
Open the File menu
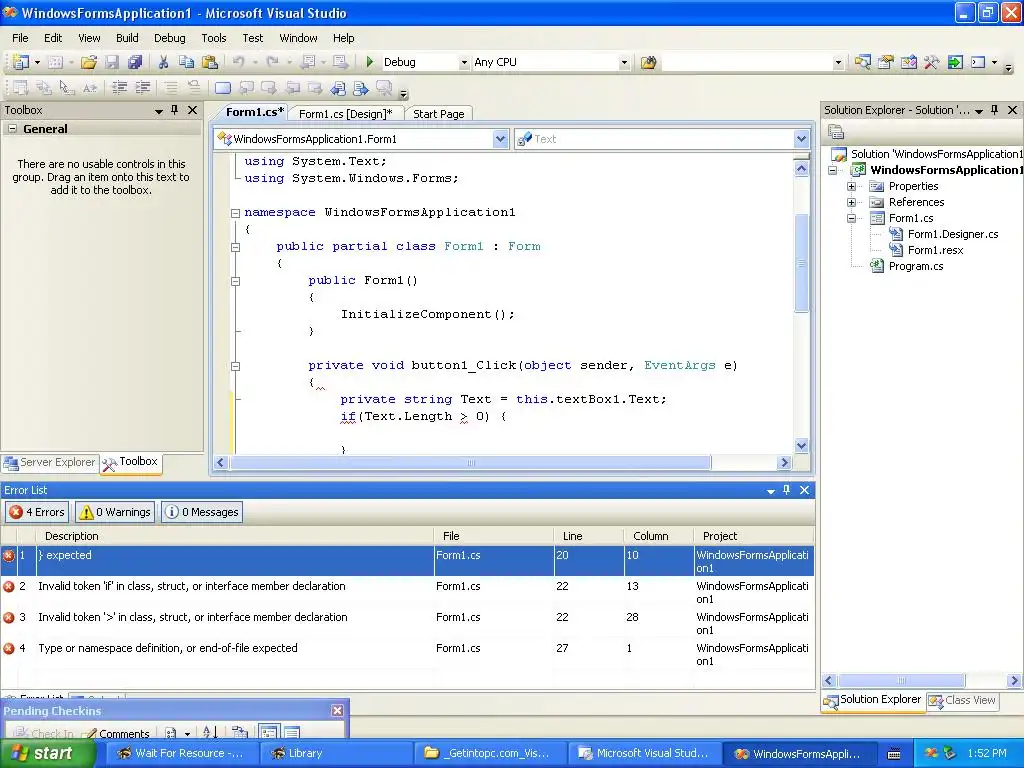(20, 38)
